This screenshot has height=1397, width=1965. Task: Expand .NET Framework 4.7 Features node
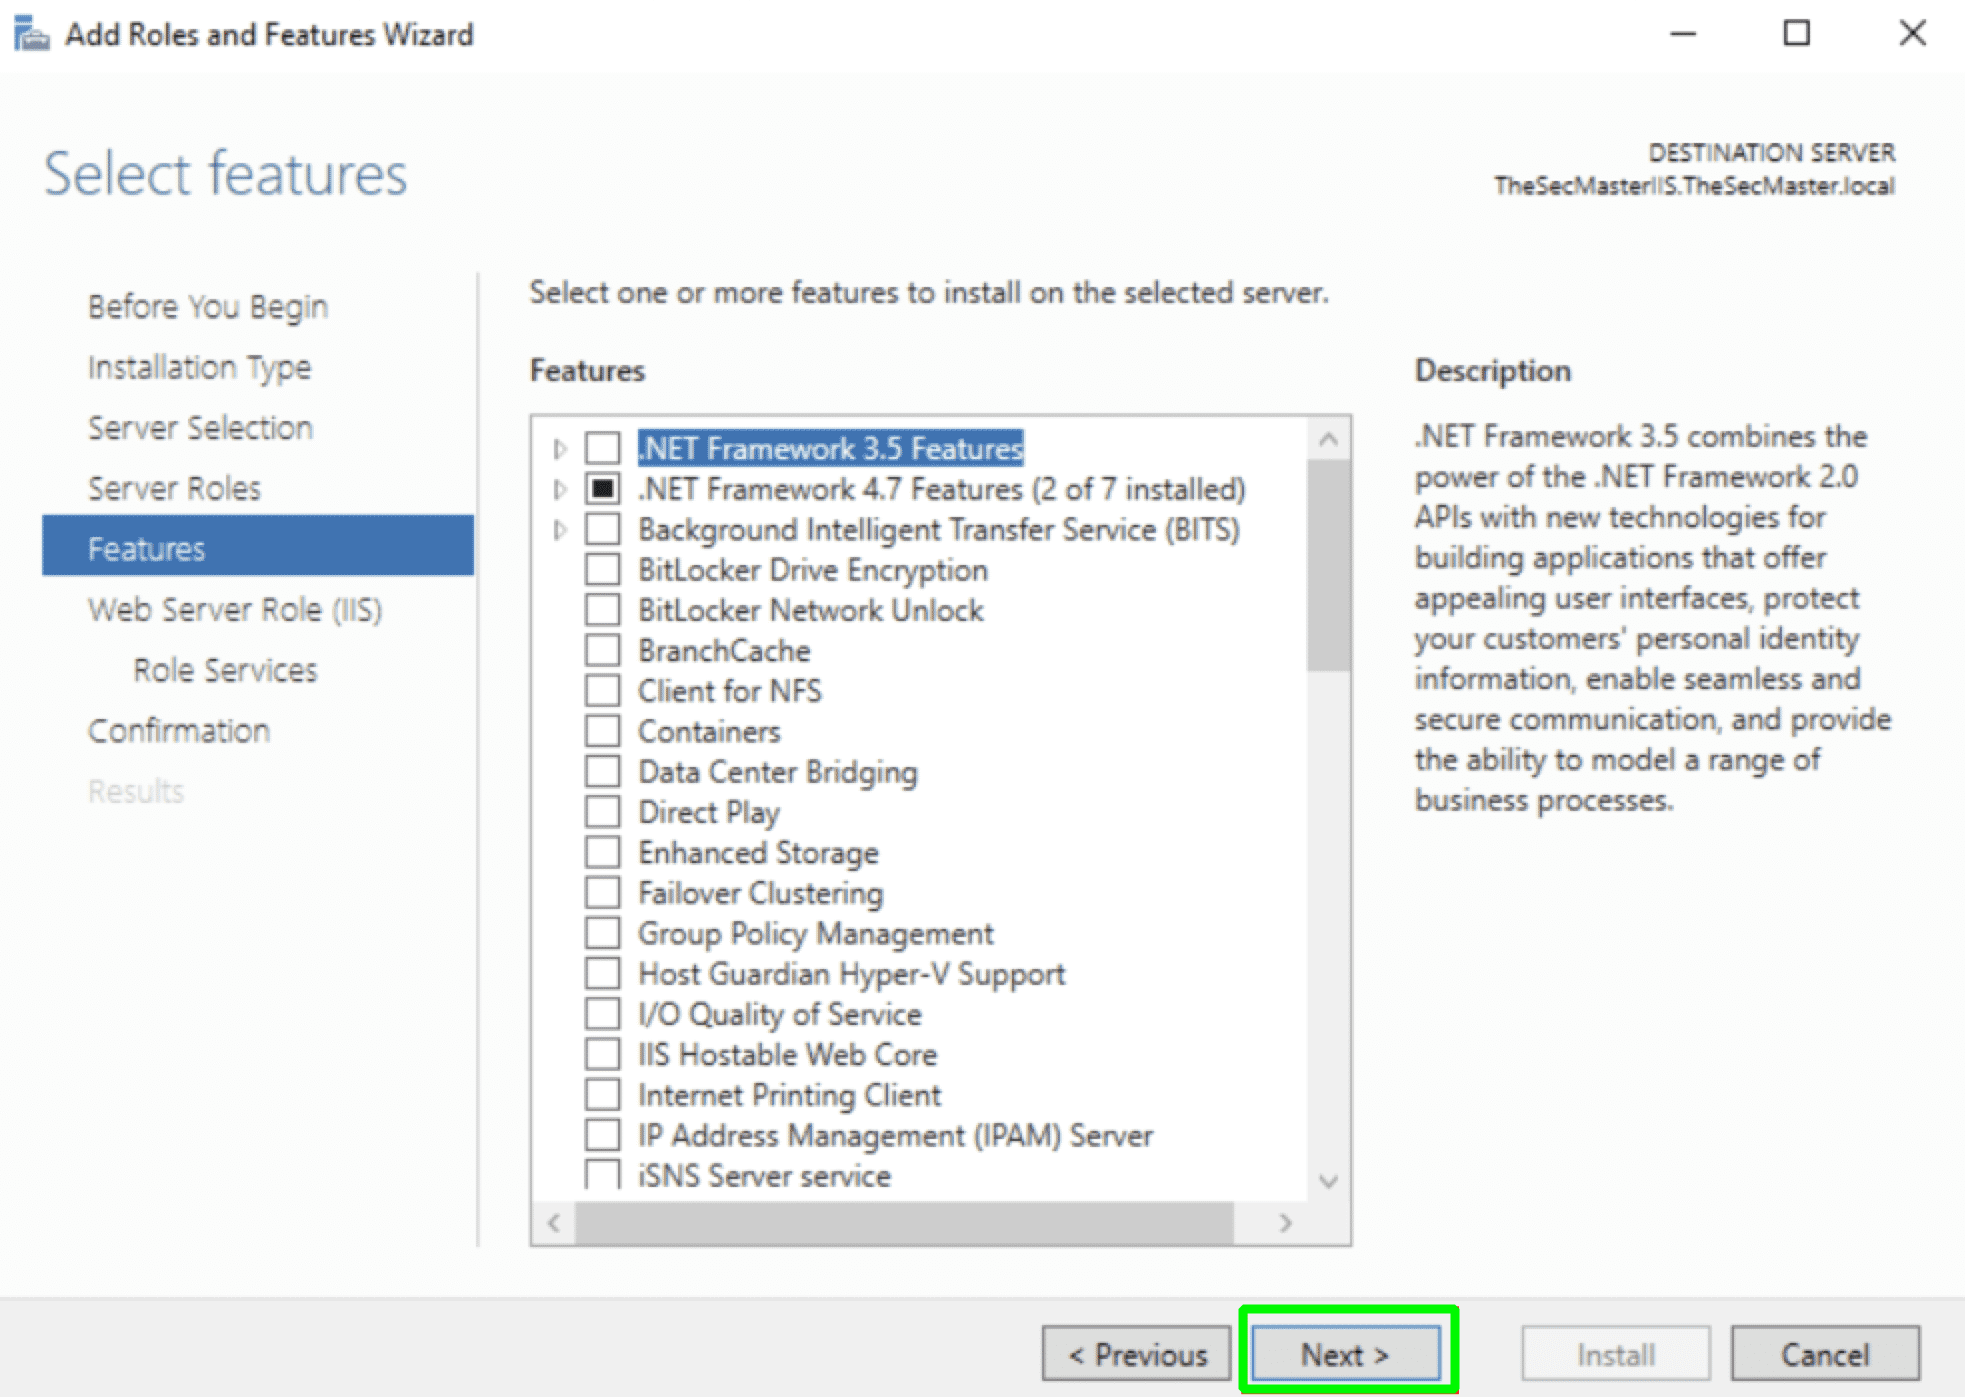[x=560, y=489]
